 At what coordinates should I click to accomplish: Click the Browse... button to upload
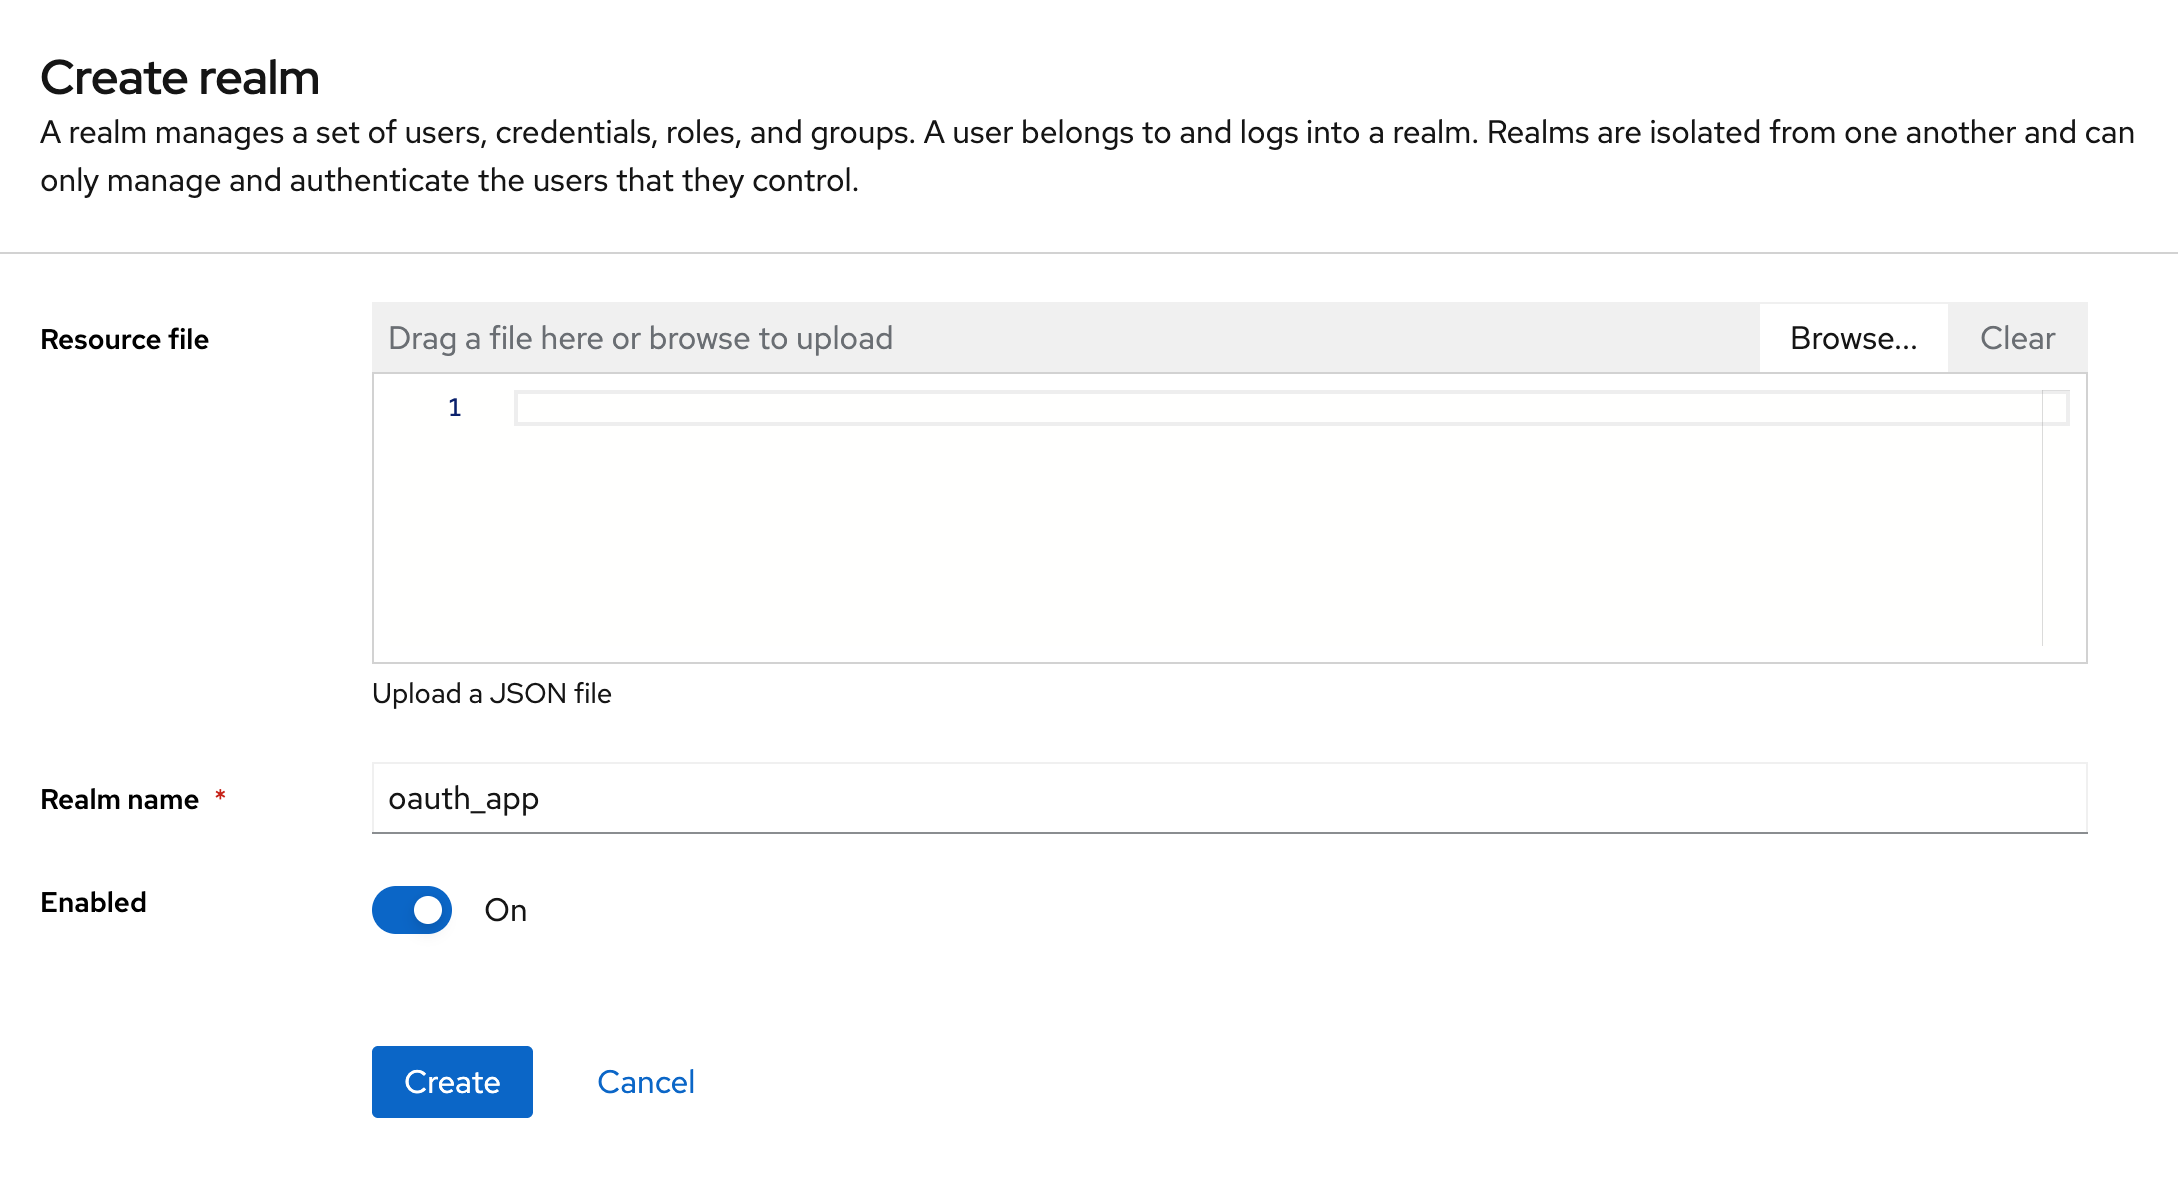tap(1853, 338)
